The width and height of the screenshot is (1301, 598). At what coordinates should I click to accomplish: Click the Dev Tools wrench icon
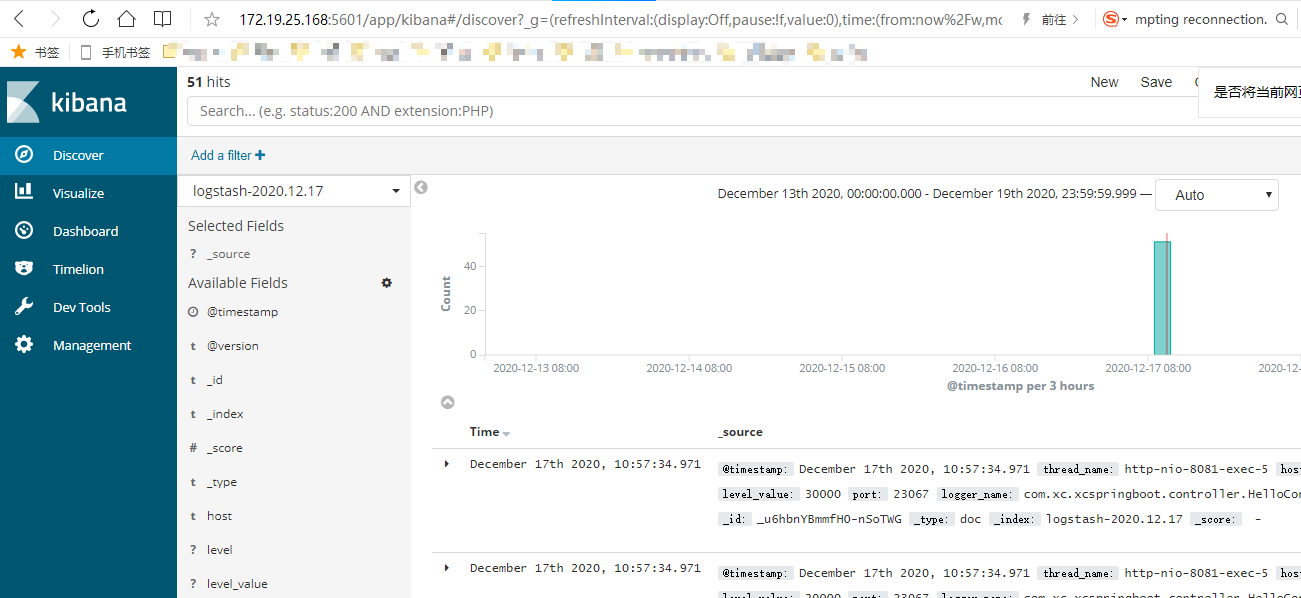(24, 307)
